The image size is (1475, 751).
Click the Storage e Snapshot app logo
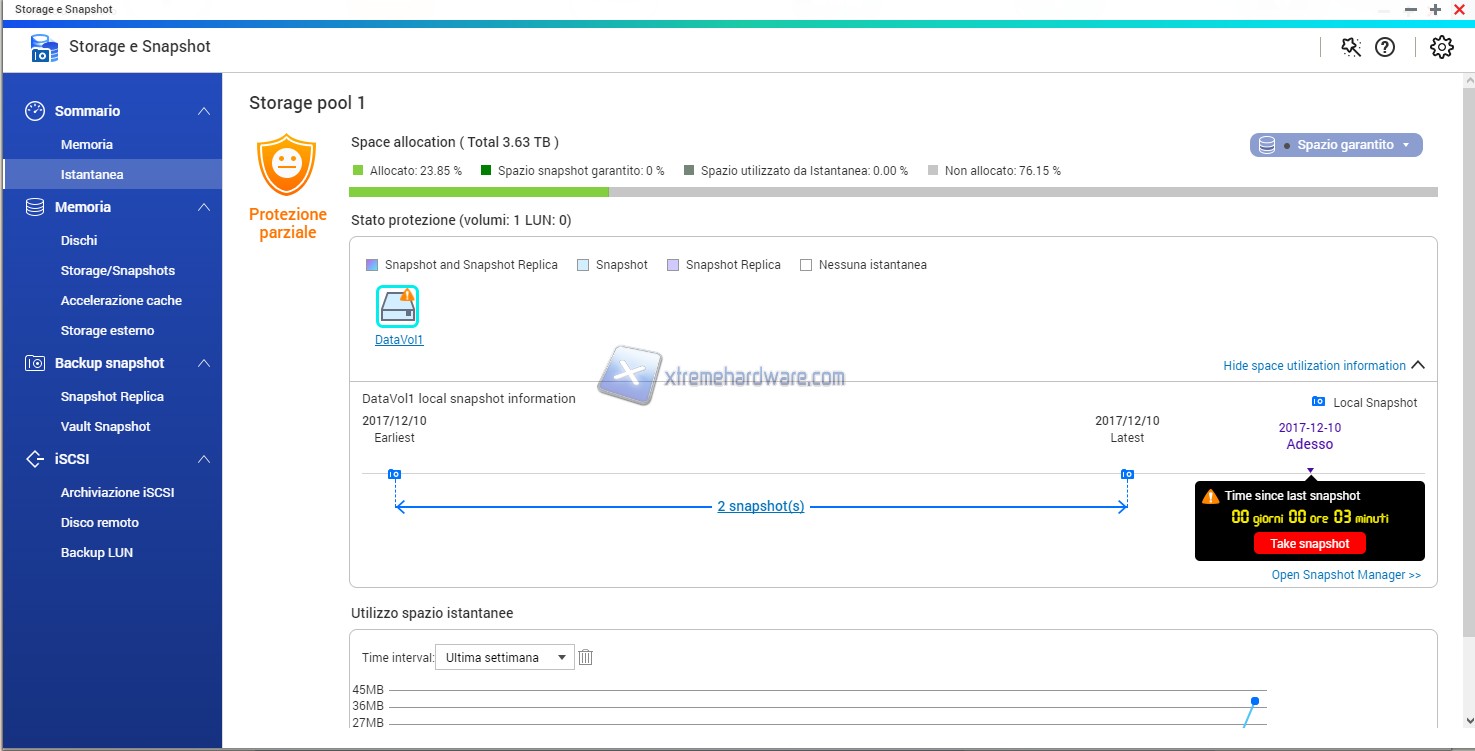coord(45,47)
